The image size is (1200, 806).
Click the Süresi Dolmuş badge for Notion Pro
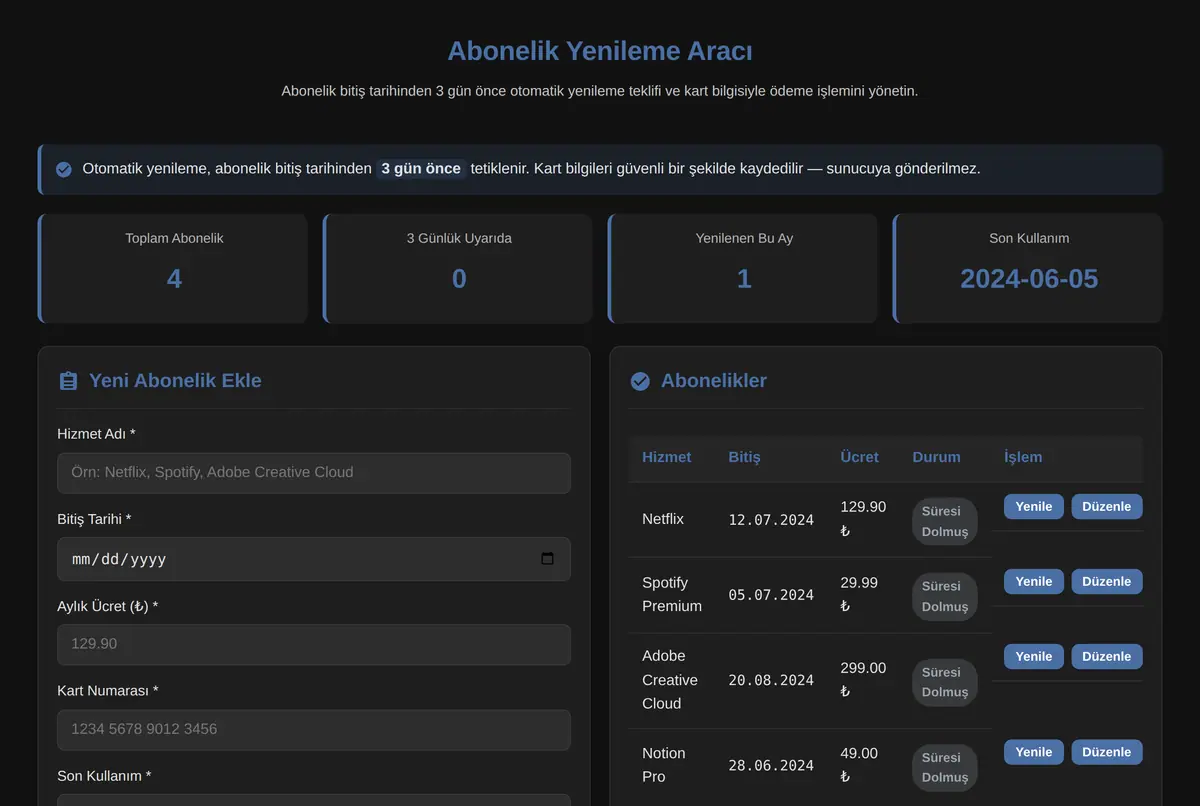945,767
